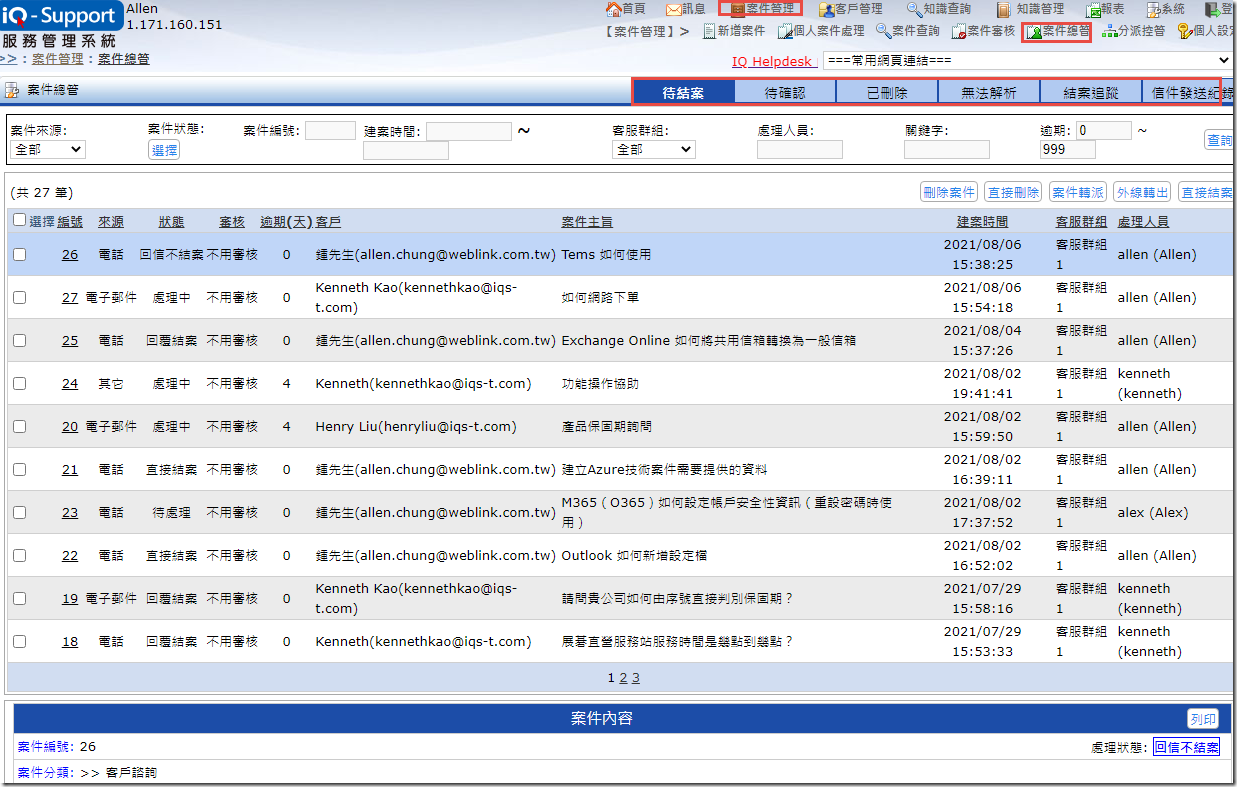Sort by 客戶 column header

328,221
